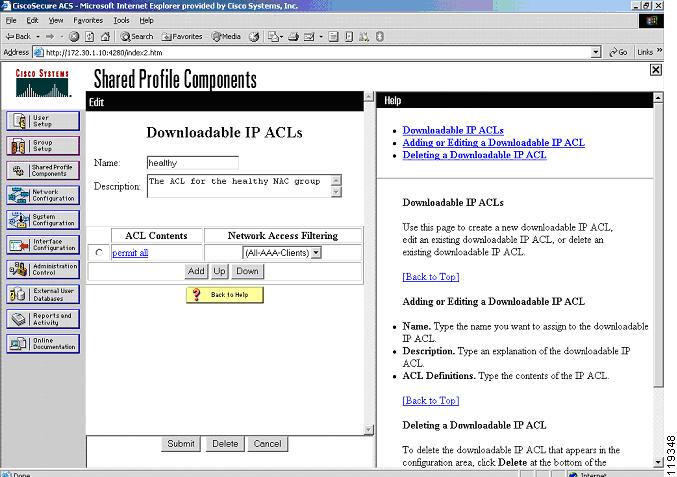Screen dimensions: 677x477
Task: Click Description box scroll up arrow
Action: [x=336, y=180]
